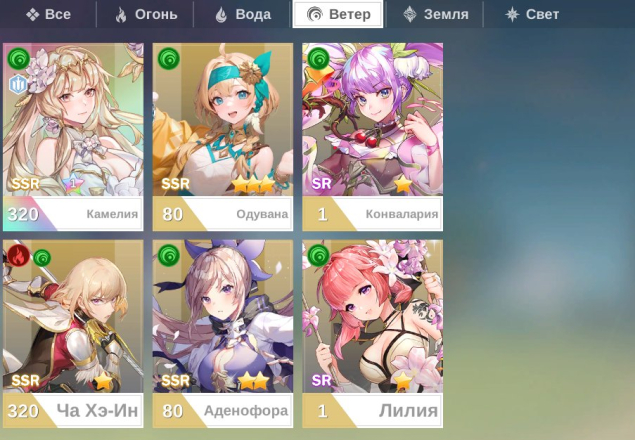635x440 pixels.
Task: Click wind element icon on Лилия card
Action: pos(318,256)
